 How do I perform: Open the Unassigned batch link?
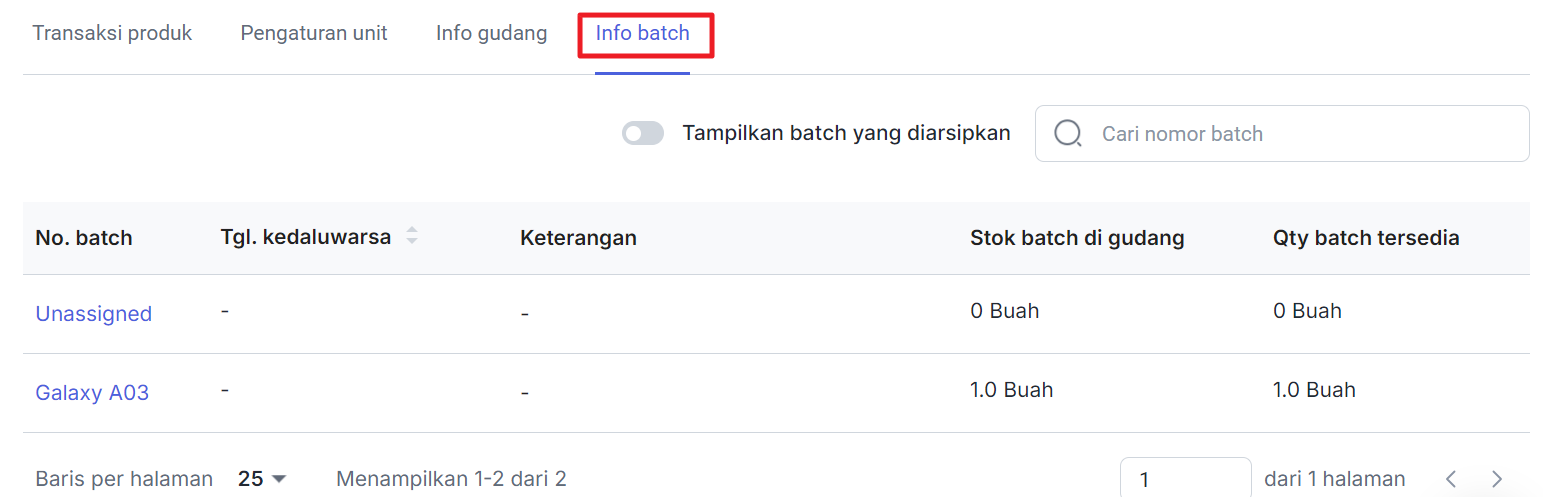tap(94, 314)
